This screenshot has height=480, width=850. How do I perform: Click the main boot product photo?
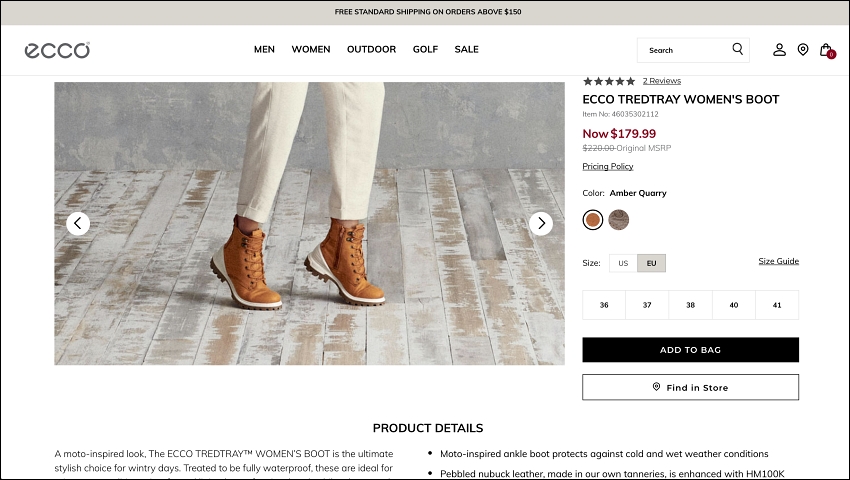point(309,223)
